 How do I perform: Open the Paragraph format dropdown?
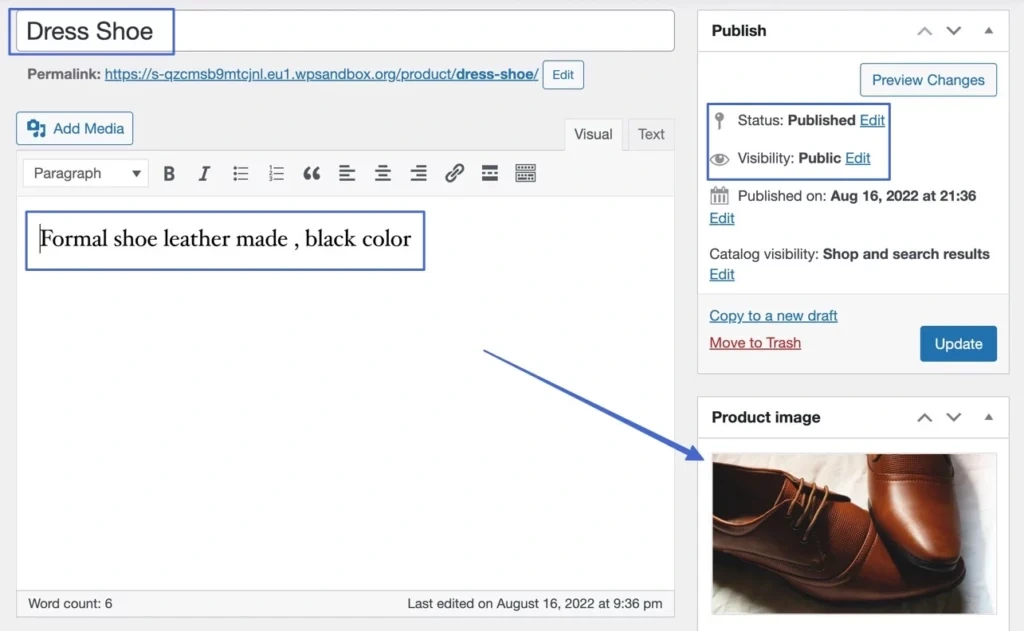click(x=86, y=174)
